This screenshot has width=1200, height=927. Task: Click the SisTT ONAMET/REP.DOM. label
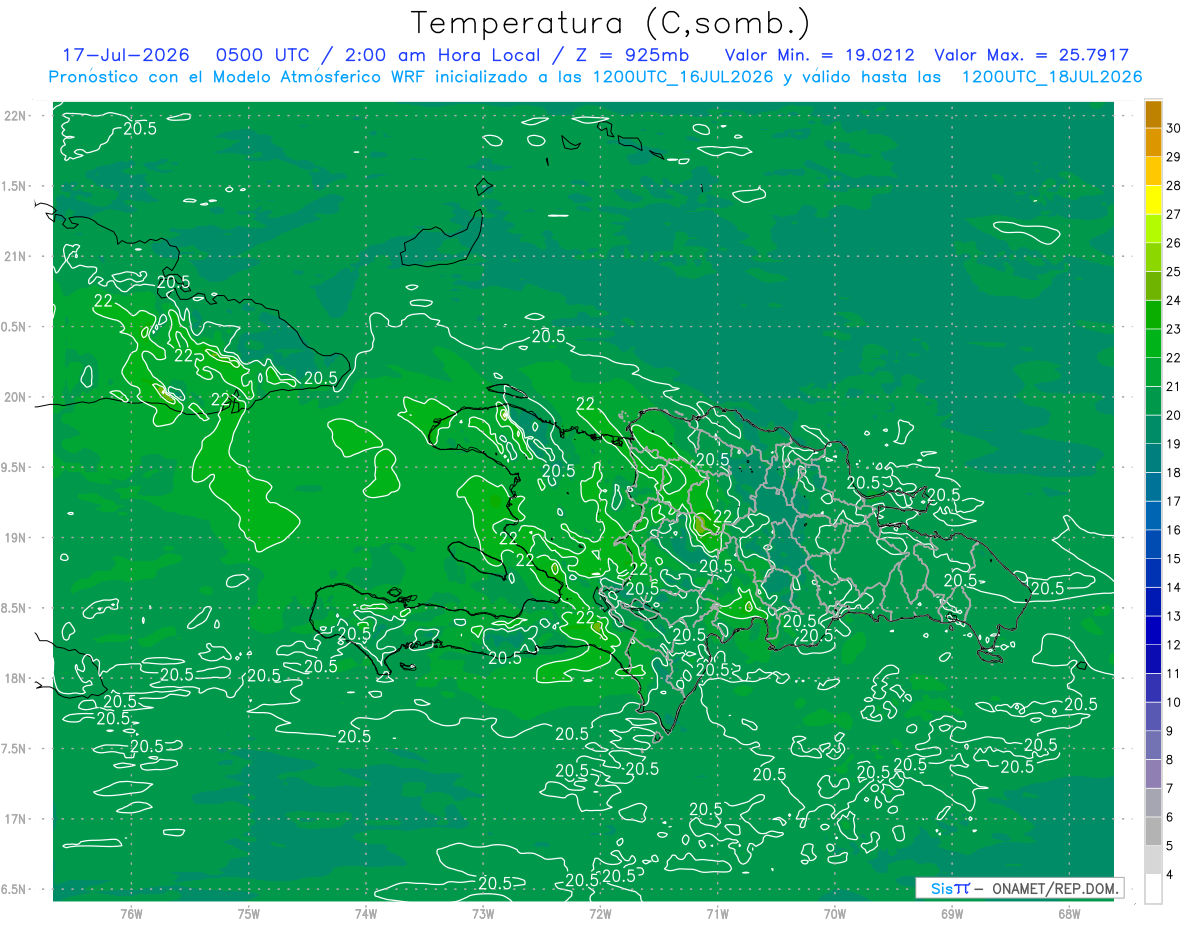tap(1019, 888)
